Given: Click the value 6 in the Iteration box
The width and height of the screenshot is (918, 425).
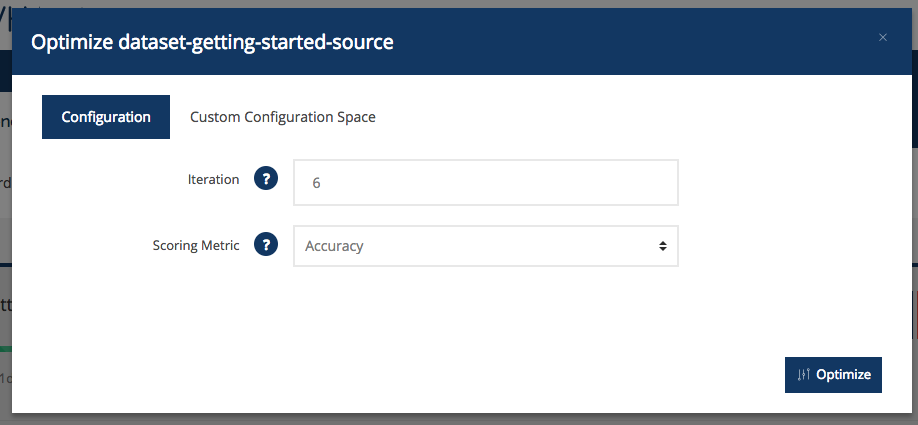Looking at the screenshot, I should pyautogui.click(x=316, y=184).
